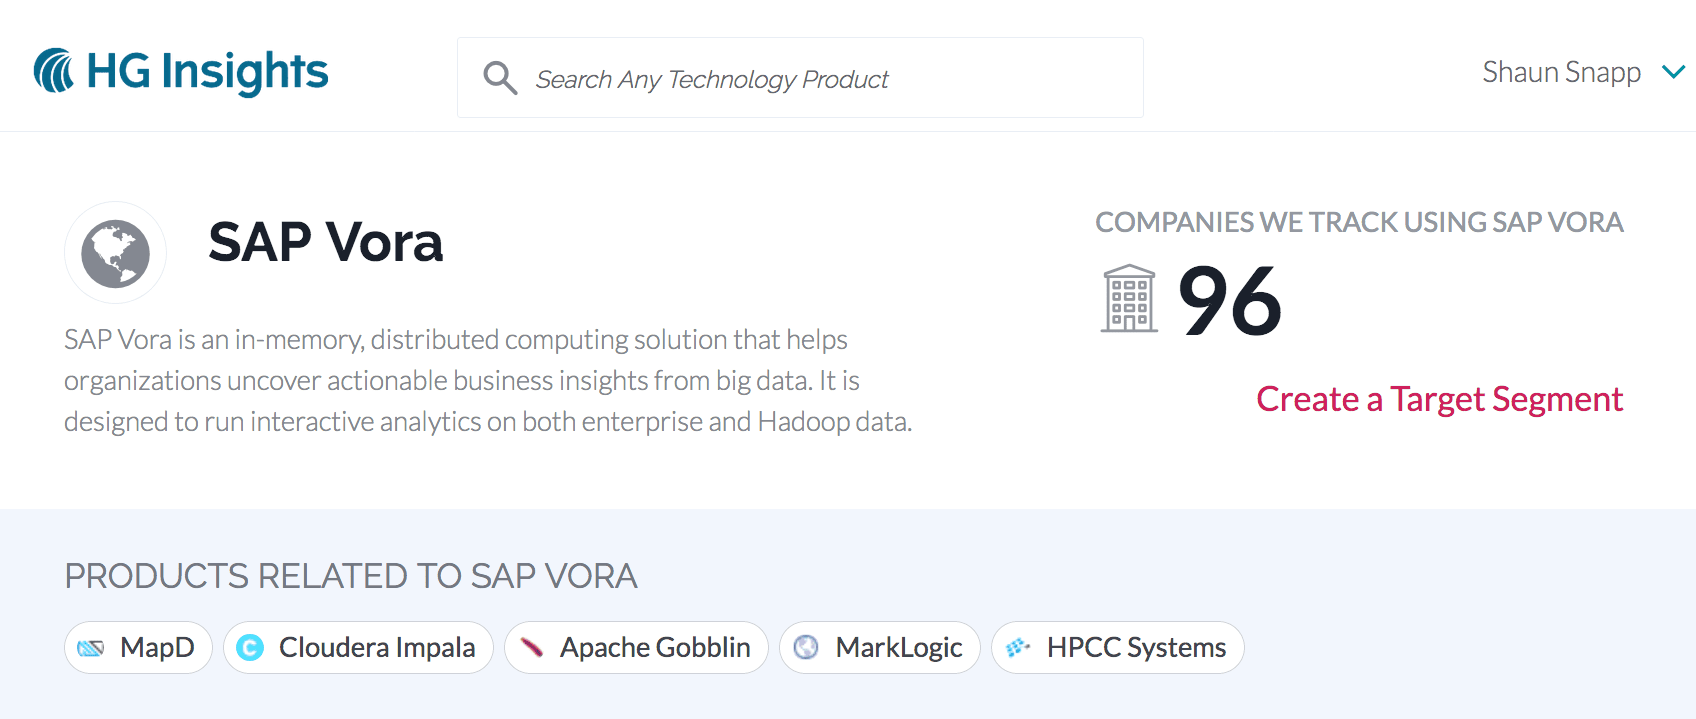Viewport: 1696px width, 719px height.
Task: Click the Products Related to SAP Vora heading
Action: point(351,576)
